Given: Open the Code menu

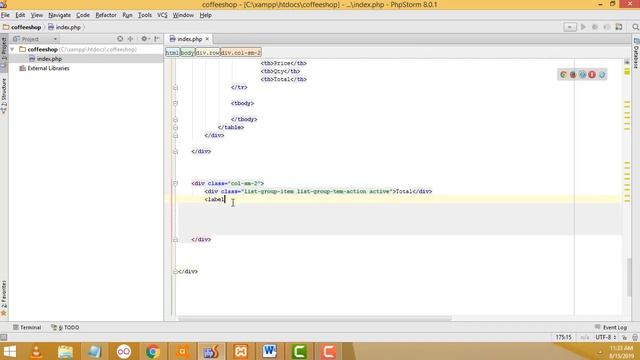Looking at the screenshot, I should [x=83, y=15].
